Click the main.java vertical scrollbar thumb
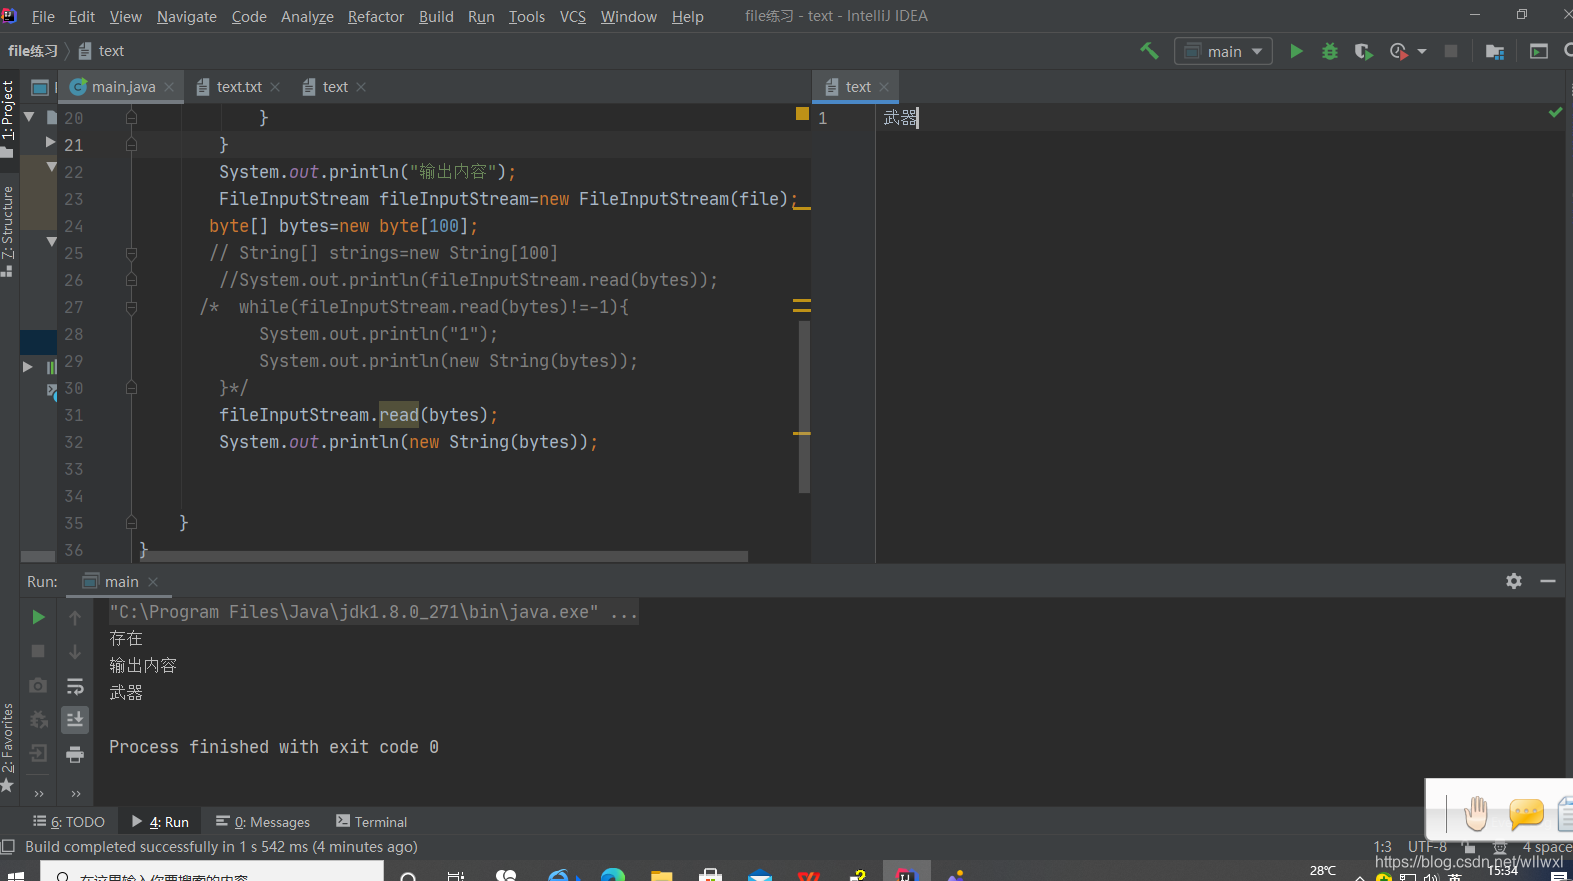The image size is (1573, 881). click(804, 407)
